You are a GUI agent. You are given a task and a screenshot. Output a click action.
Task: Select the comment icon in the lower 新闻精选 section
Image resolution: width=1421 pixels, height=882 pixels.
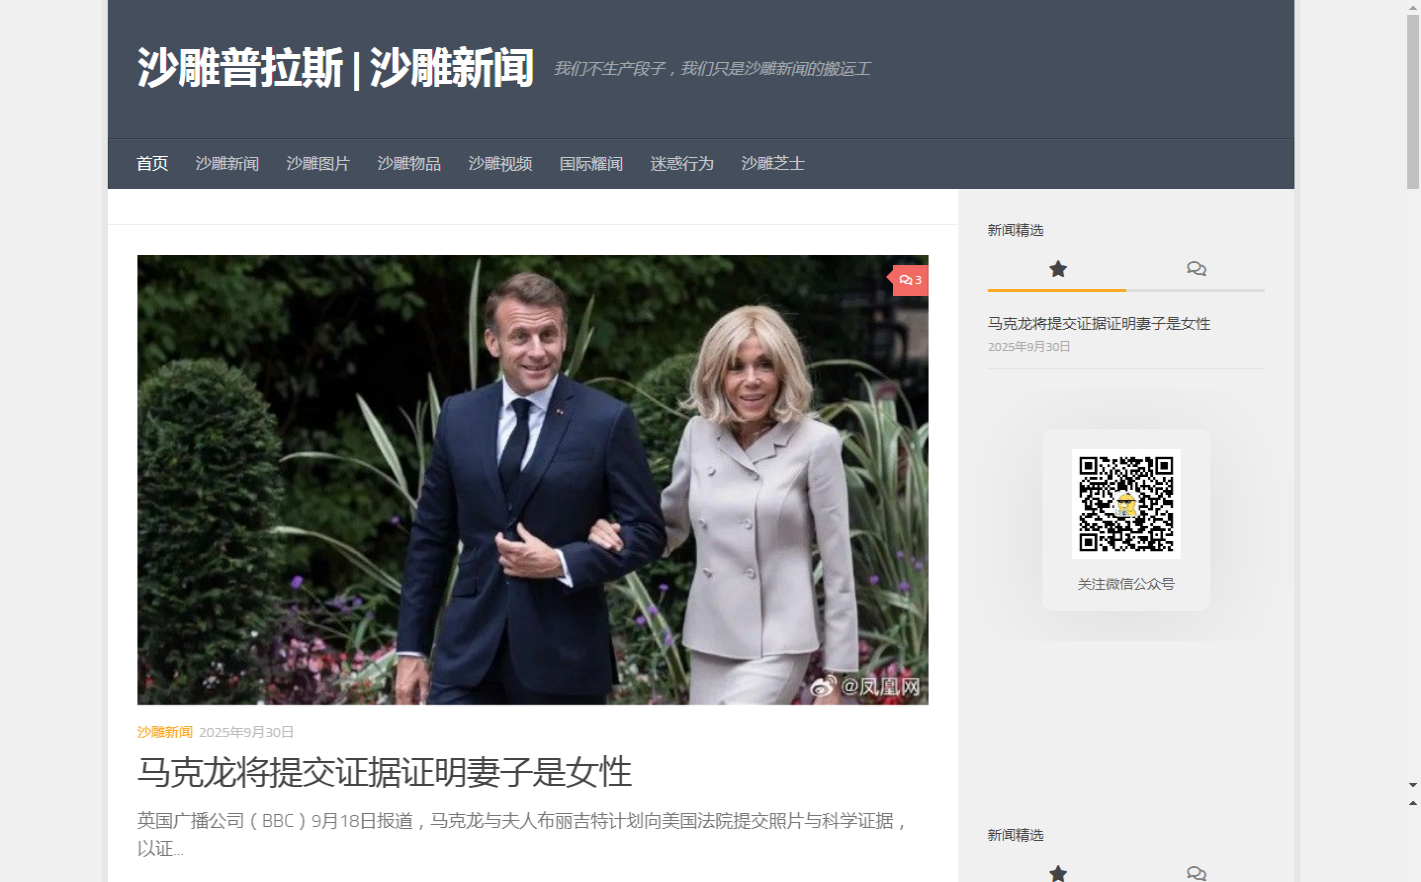tap(1196, 874)
